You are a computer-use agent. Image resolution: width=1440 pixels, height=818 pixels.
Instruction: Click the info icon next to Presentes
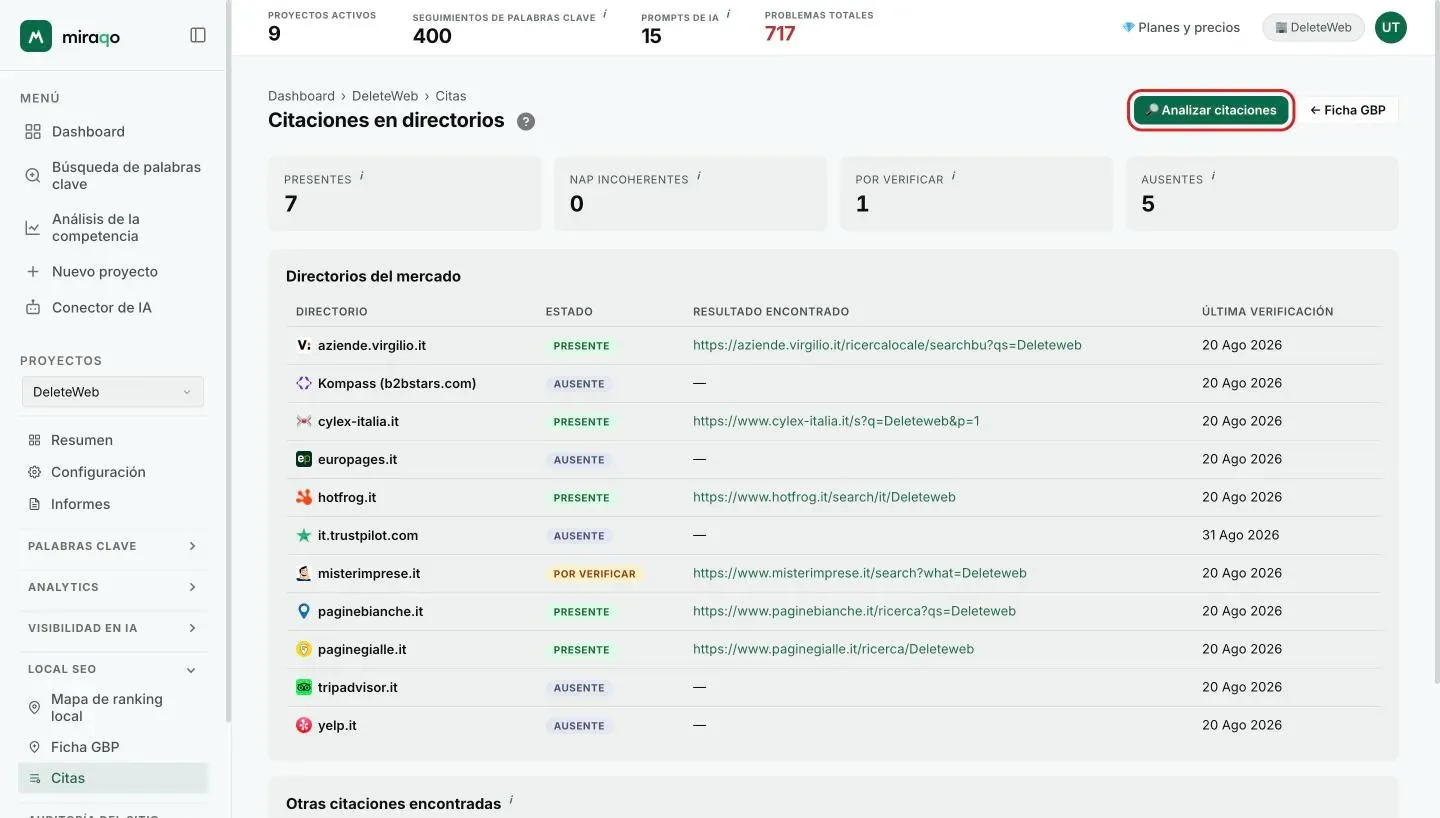pos(361,176)
